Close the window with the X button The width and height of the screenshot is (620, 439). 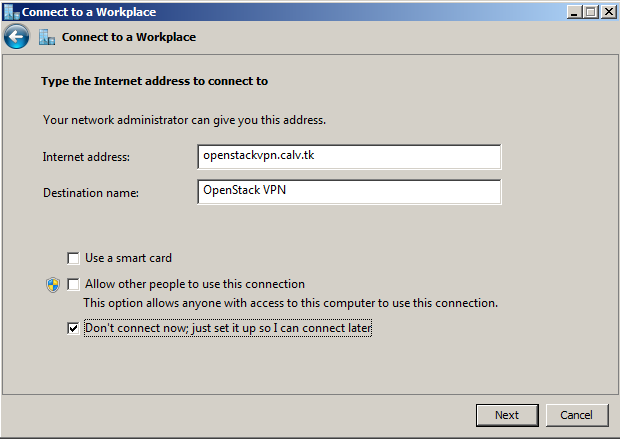607,11
